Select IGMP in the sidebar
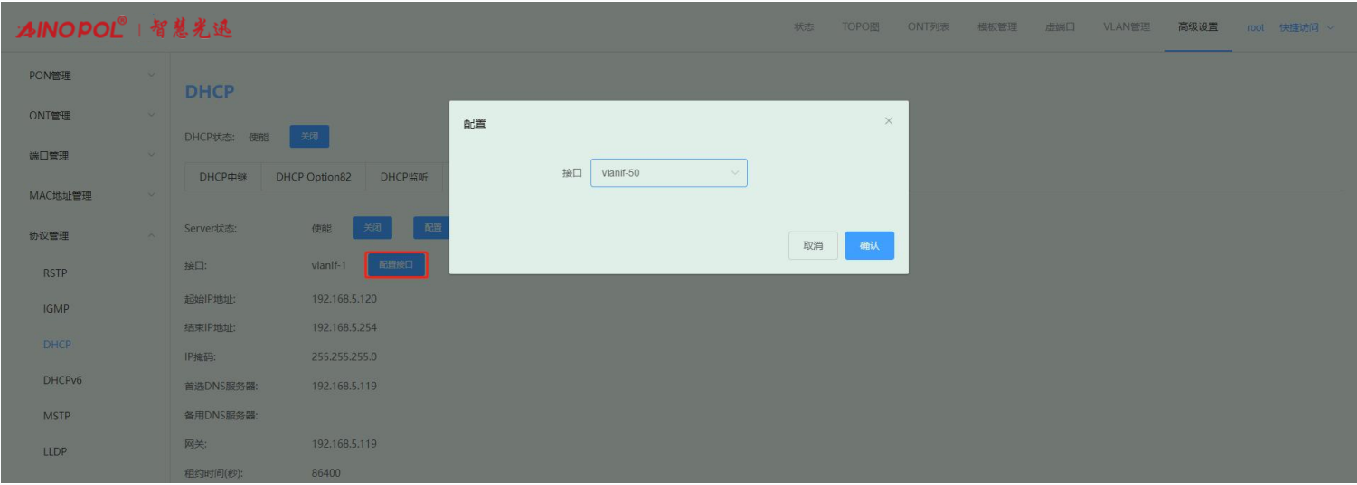Screen dimensions: 1357x485 tap(56, 309)
